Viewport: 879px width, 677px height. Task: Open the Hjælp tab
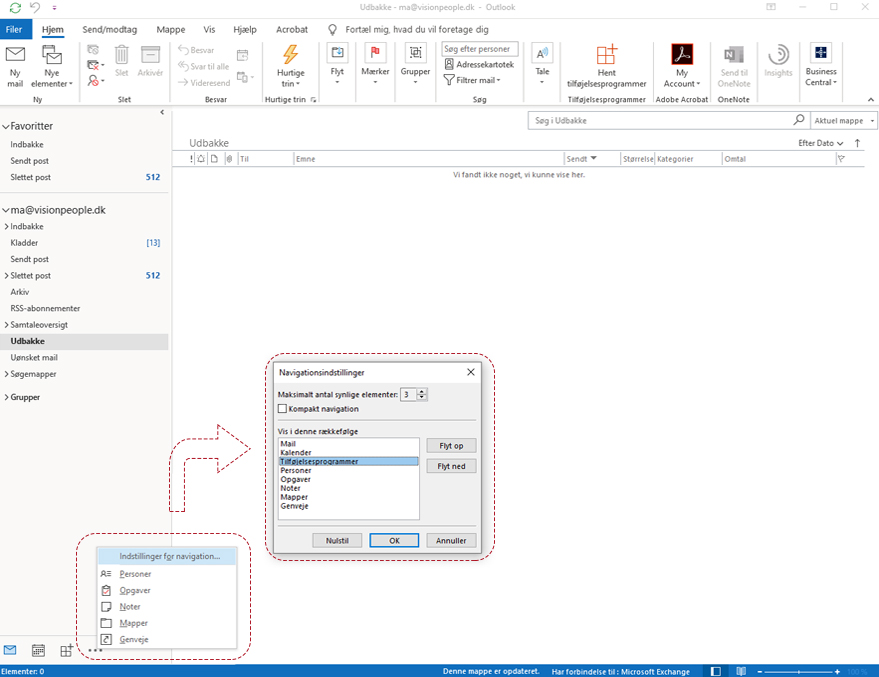[x=245, y=29]
